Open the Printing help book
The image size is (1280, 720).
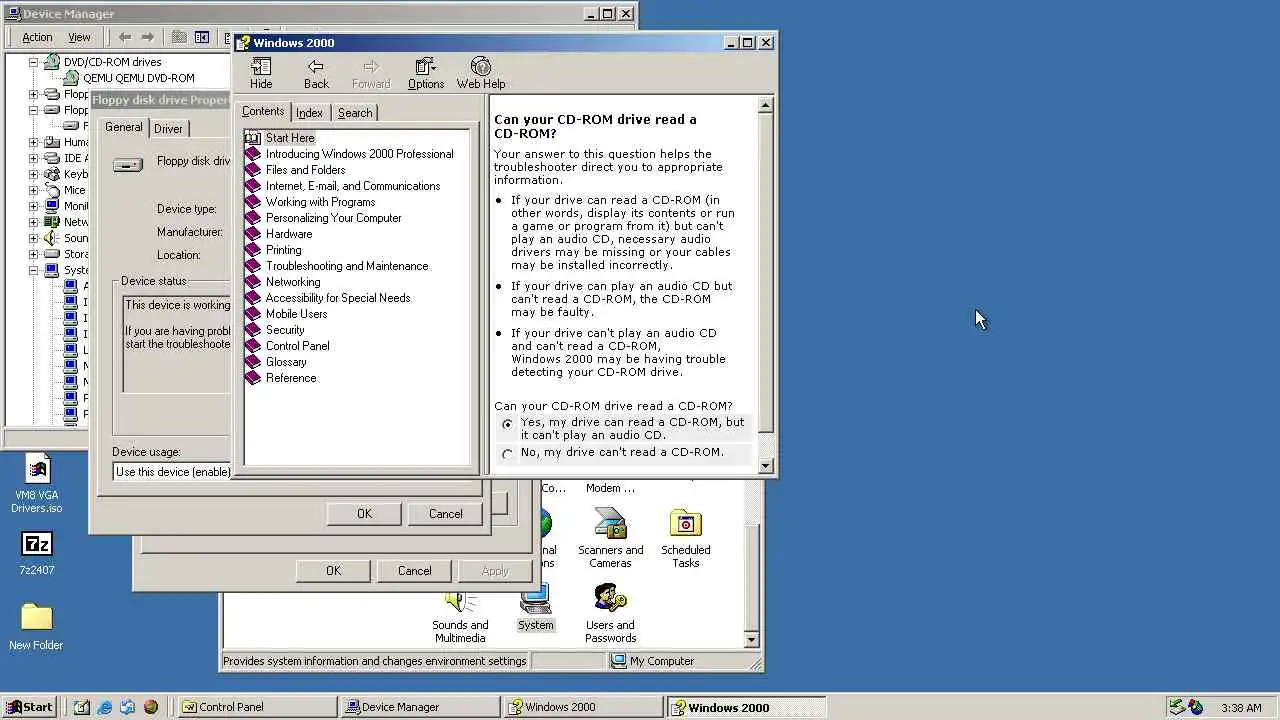pos(283,250)
